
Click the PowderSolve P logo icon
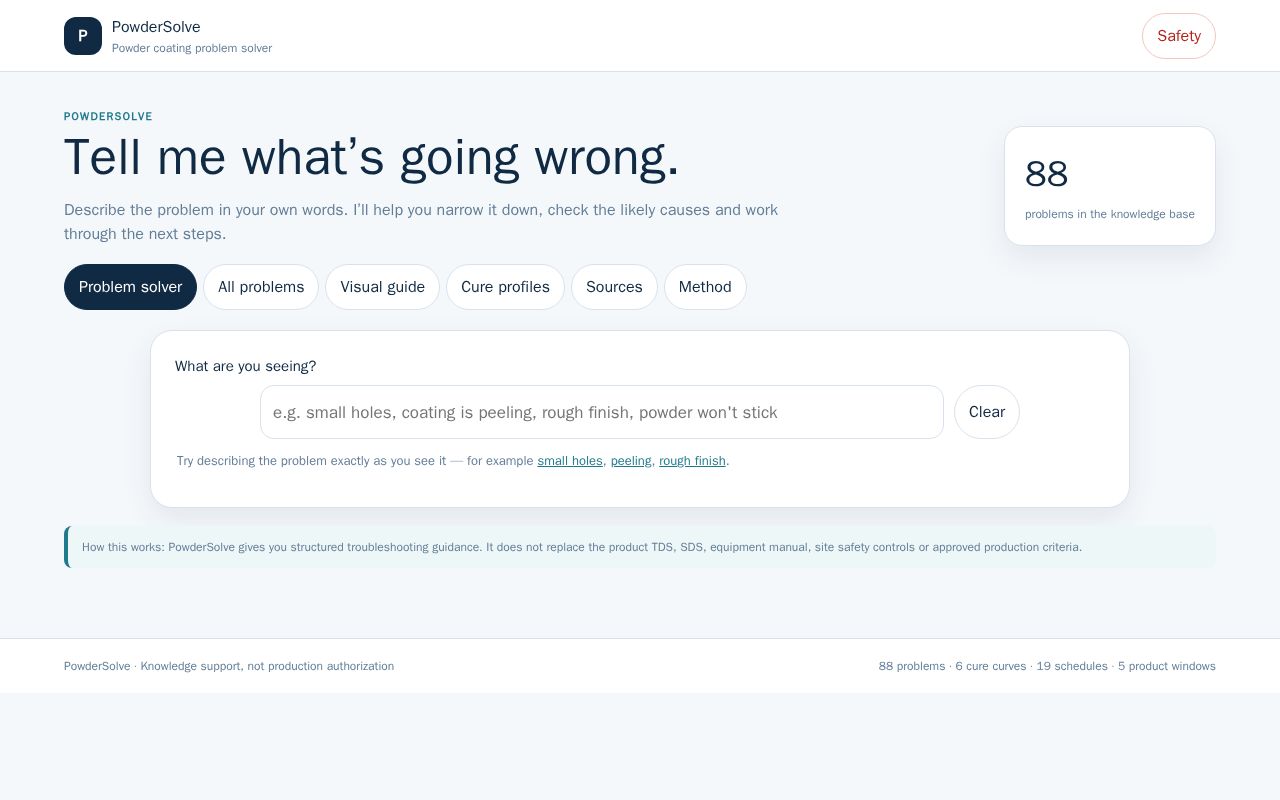point(83,36)
